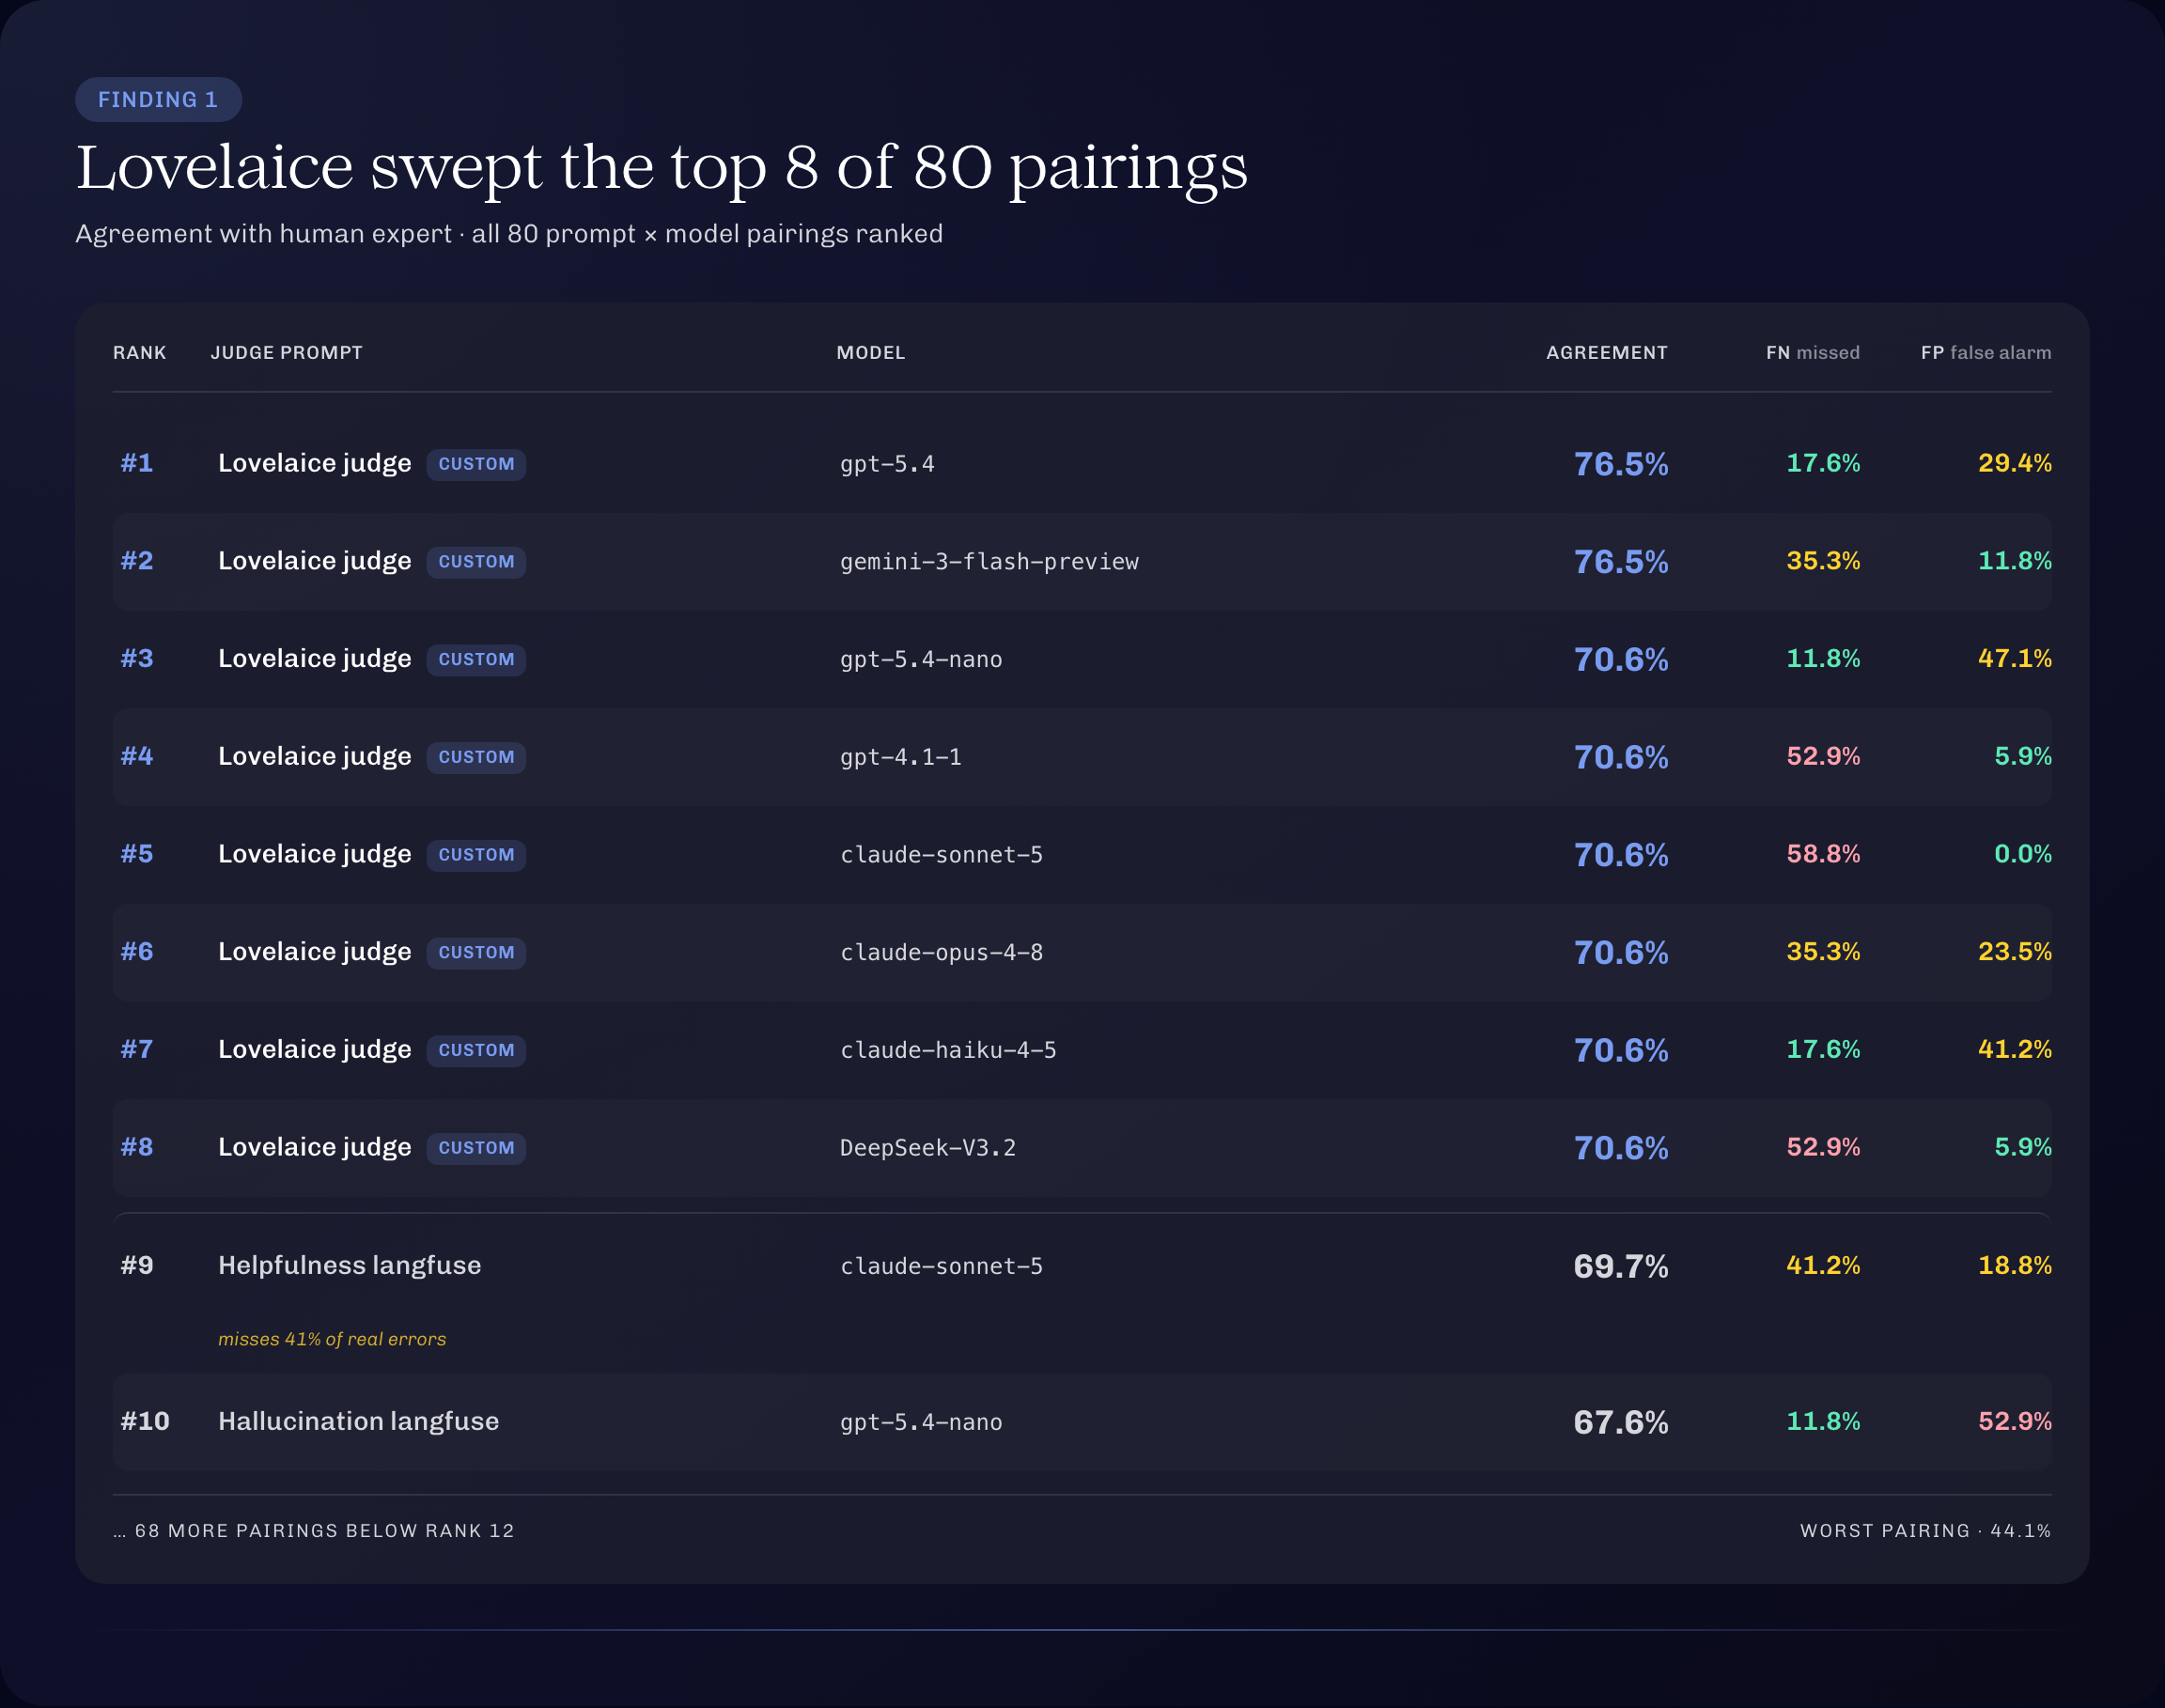The height and width of the screenshot is (1708, 2165).
Task: Click the 'Worst pairing · 44.1%' footer text
Action: coord(1925,1531)
